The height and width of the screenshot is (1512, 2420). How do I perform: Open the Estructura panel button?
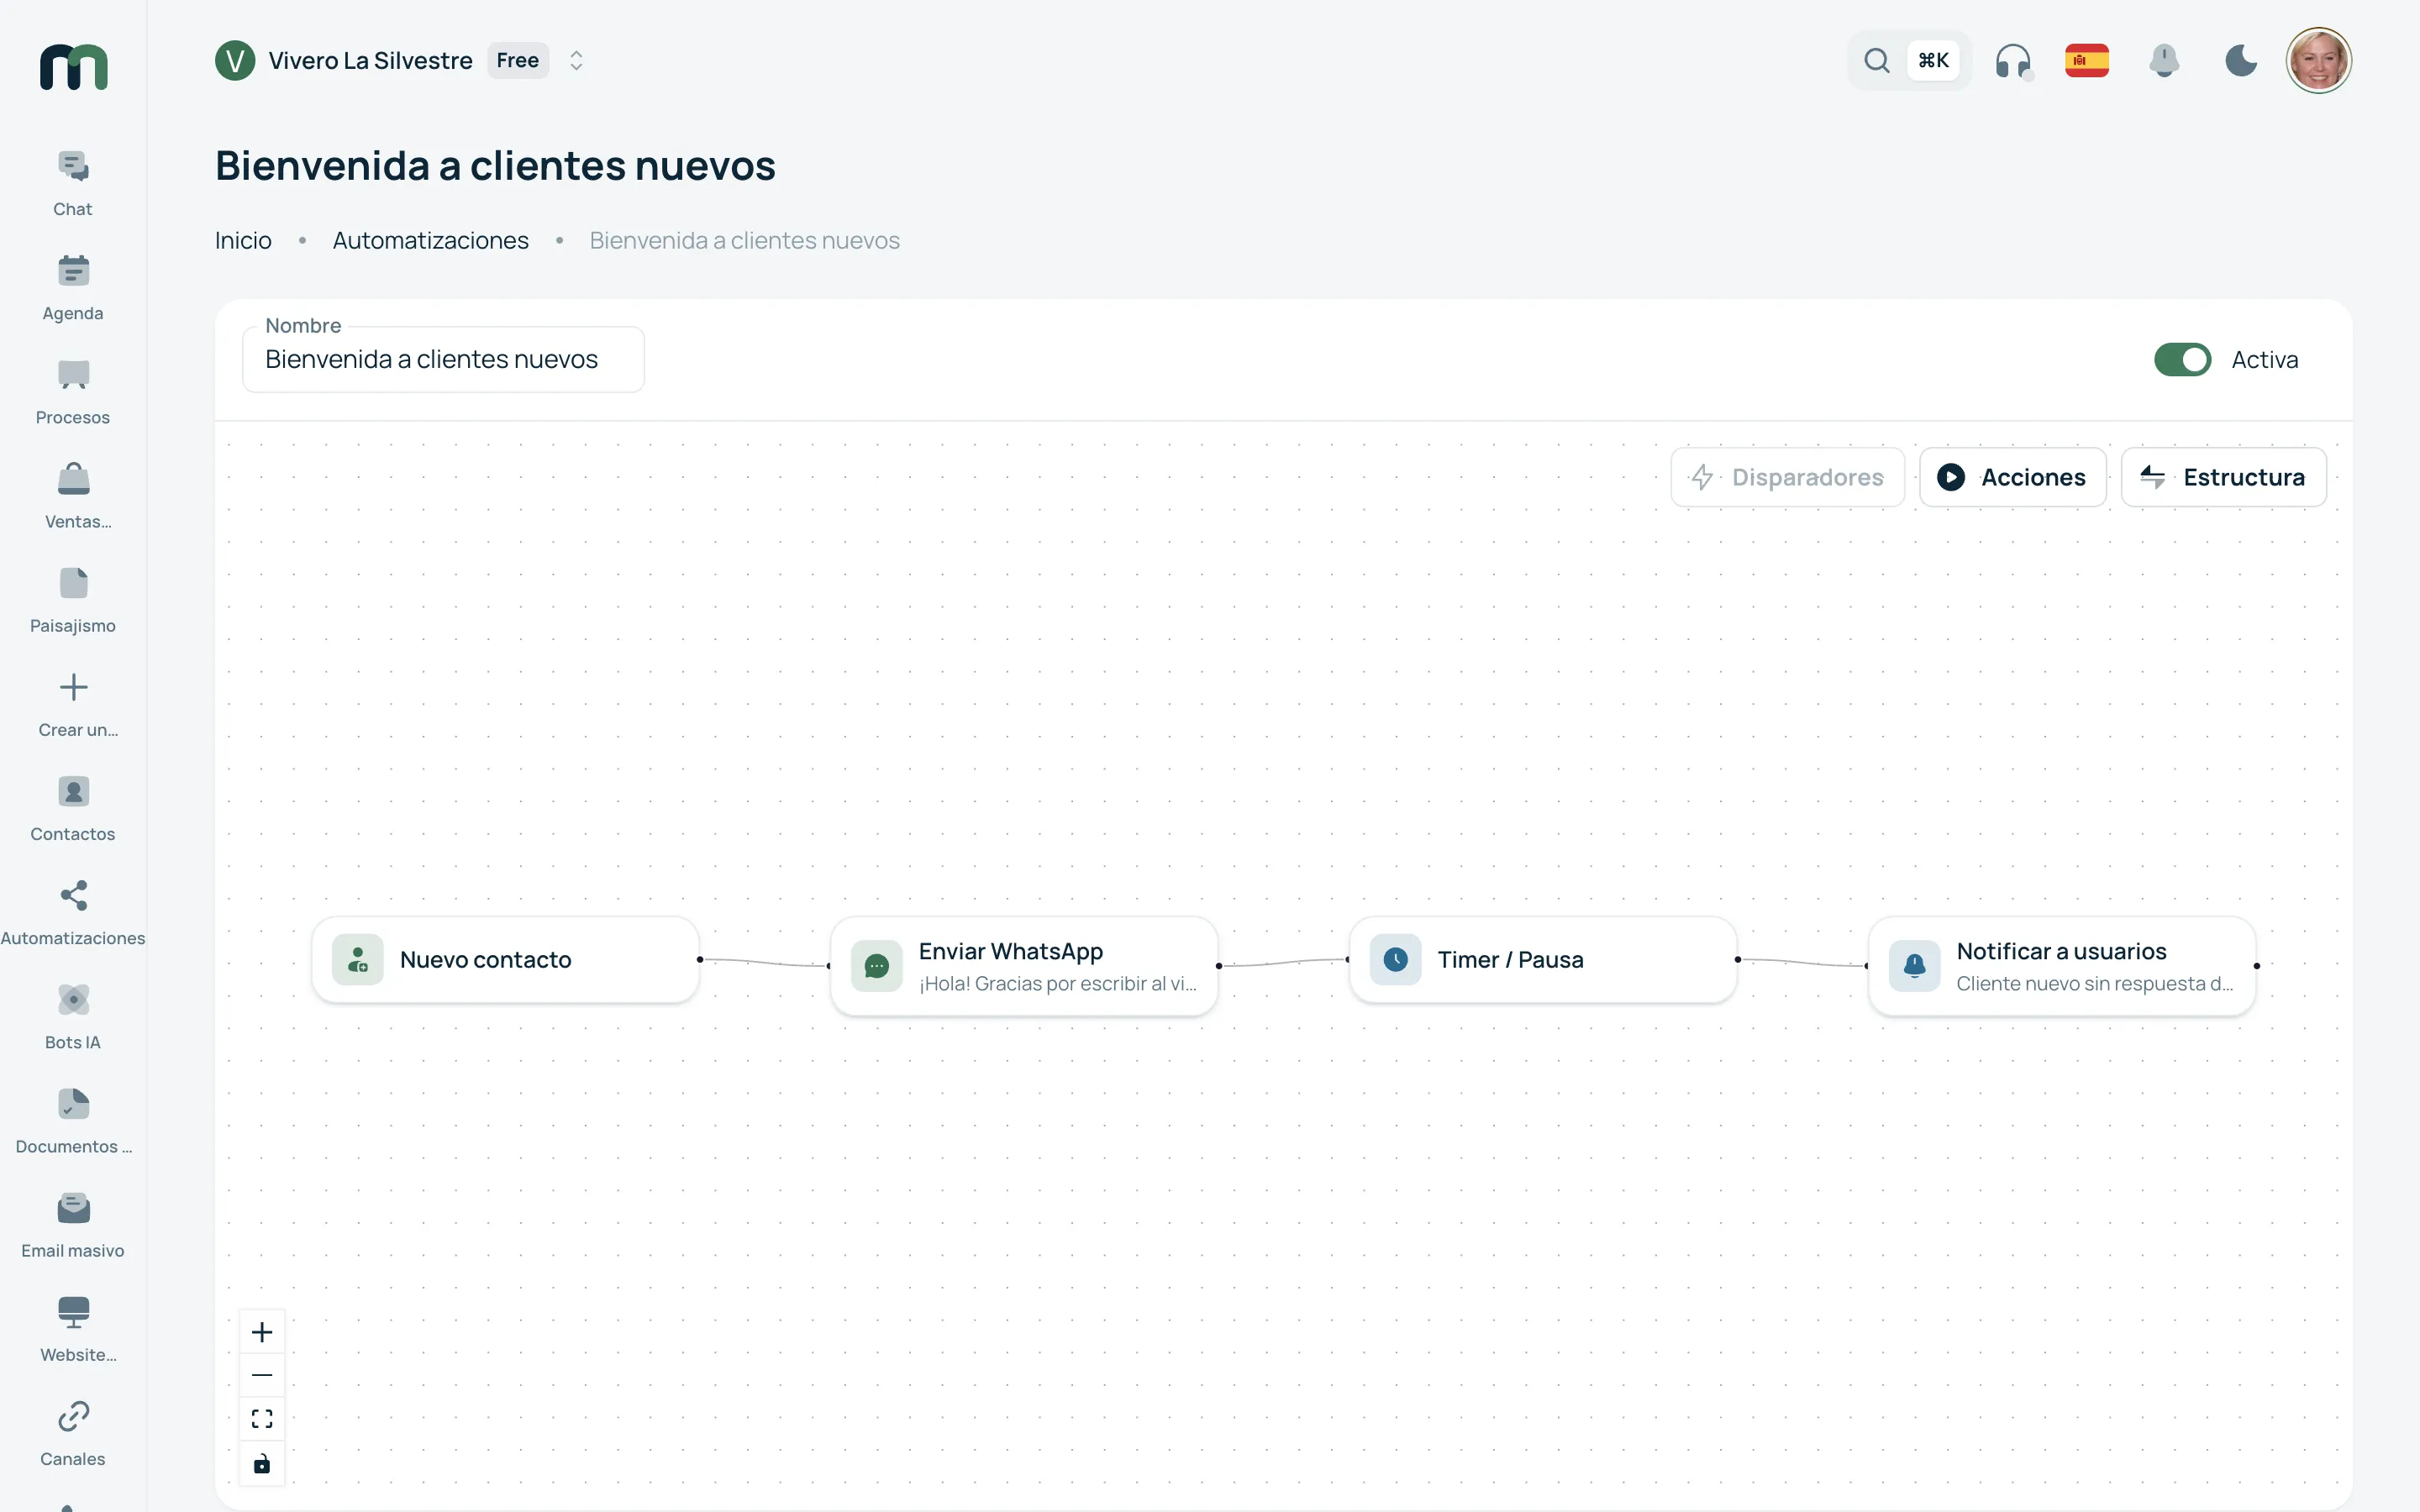(2223, 477)
